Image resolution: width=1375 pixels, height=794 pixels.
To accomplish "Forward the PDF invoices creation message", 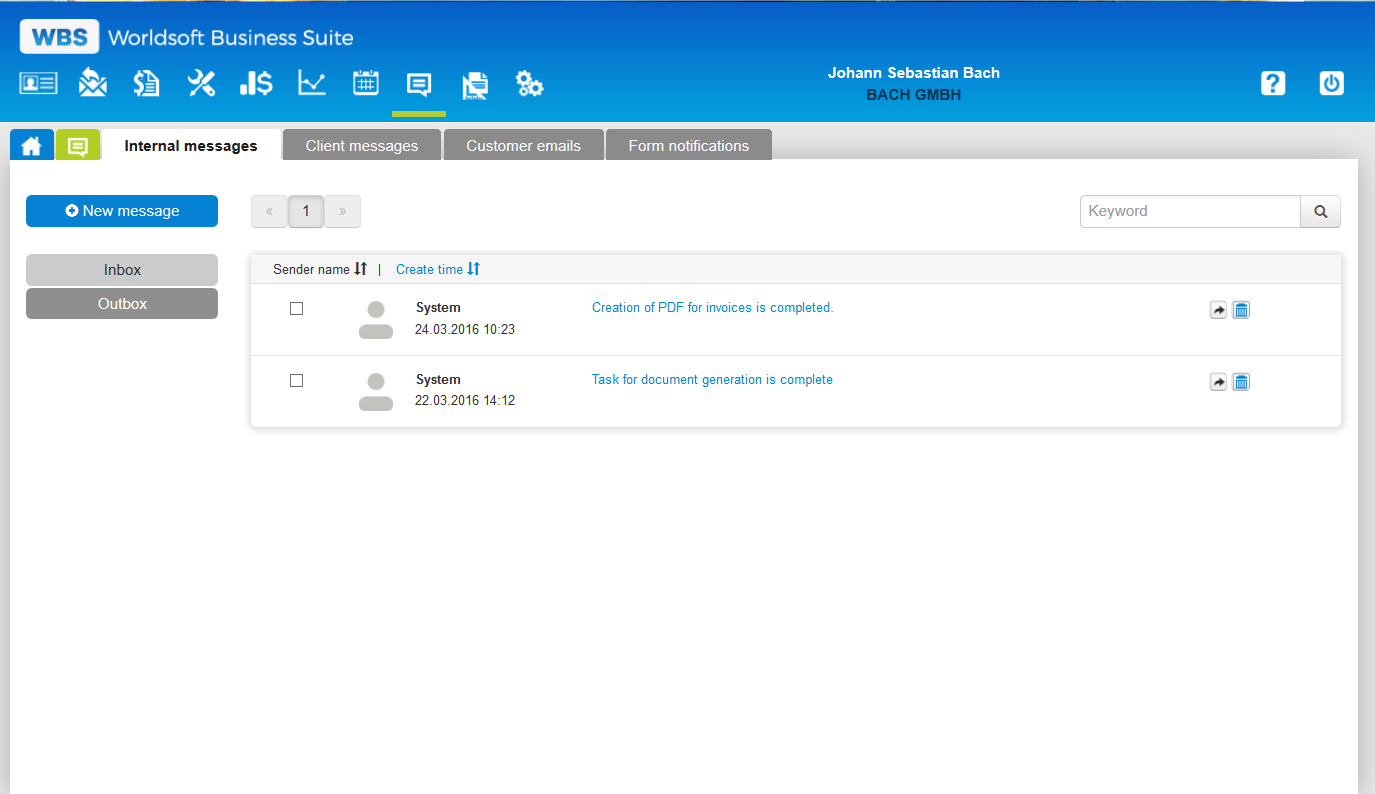I will coord(1218,310).
